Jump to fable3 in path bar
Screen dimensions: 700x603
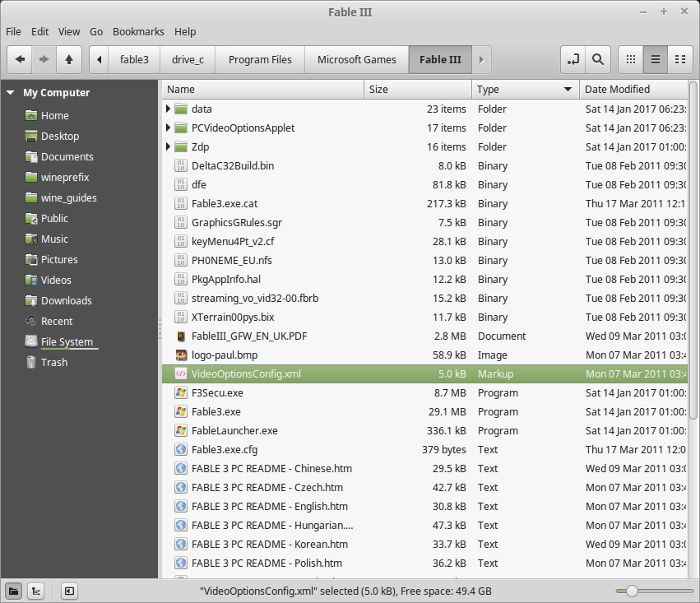click(x=134, y=59)
